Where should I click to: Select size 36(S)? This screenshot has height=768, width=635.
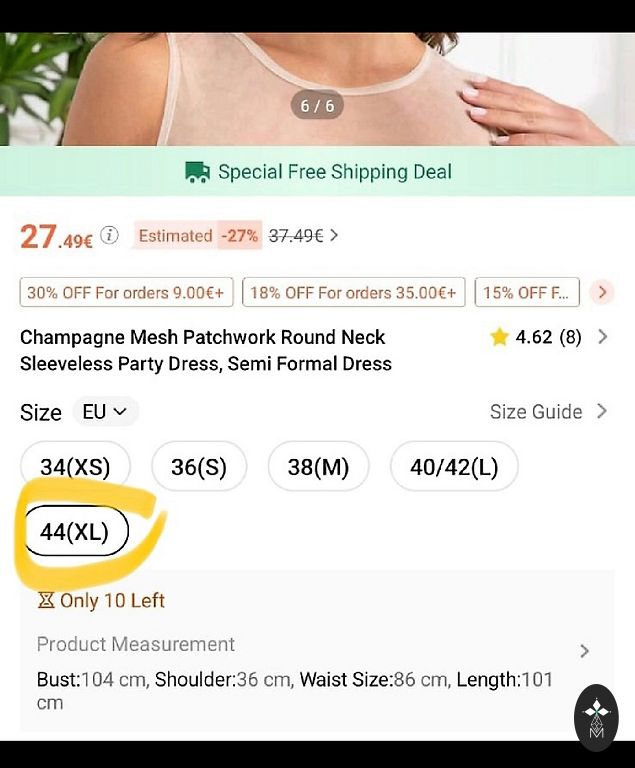199,467
